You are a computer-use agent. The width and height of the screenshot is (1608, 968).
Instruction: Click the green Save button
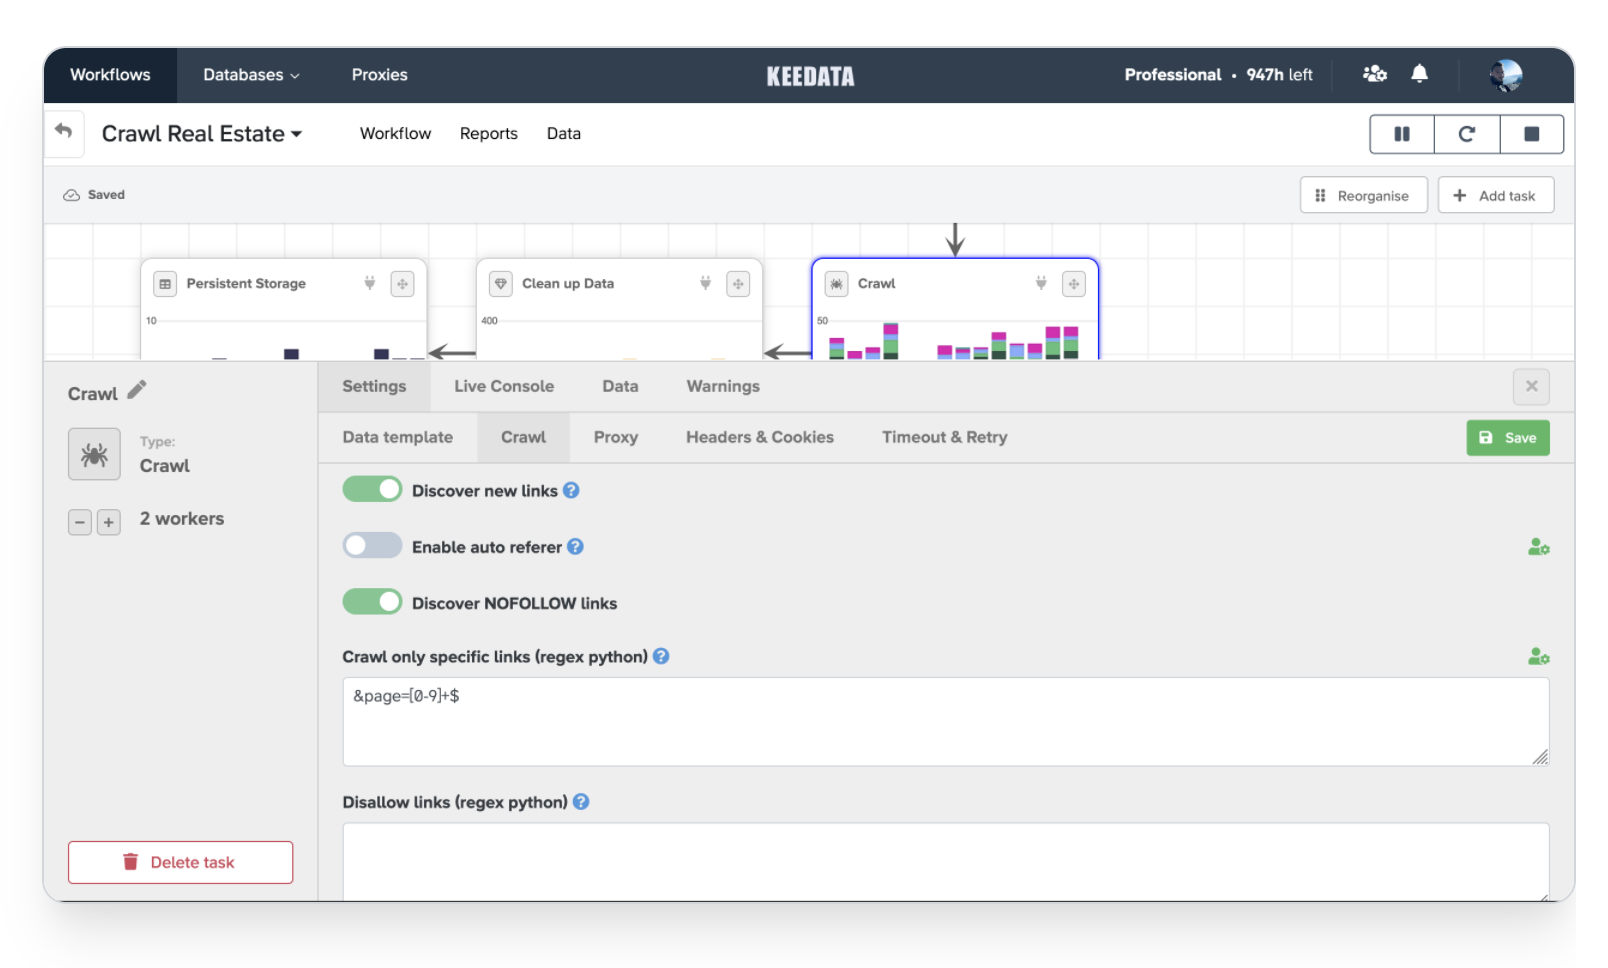click(1507, 438)
